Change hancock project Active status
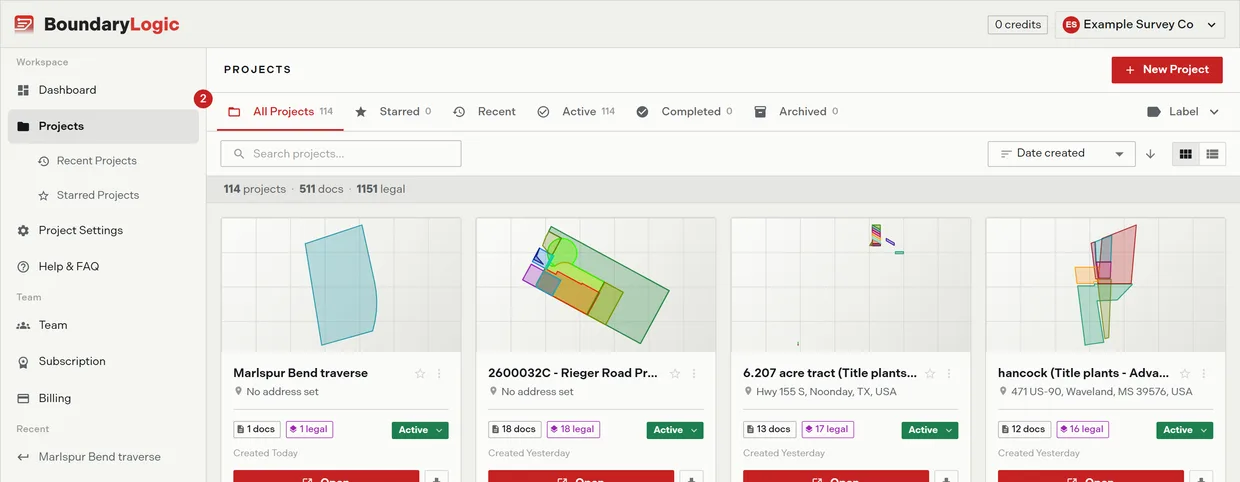The image size is (1240, 482). (x=1185, y=430)
